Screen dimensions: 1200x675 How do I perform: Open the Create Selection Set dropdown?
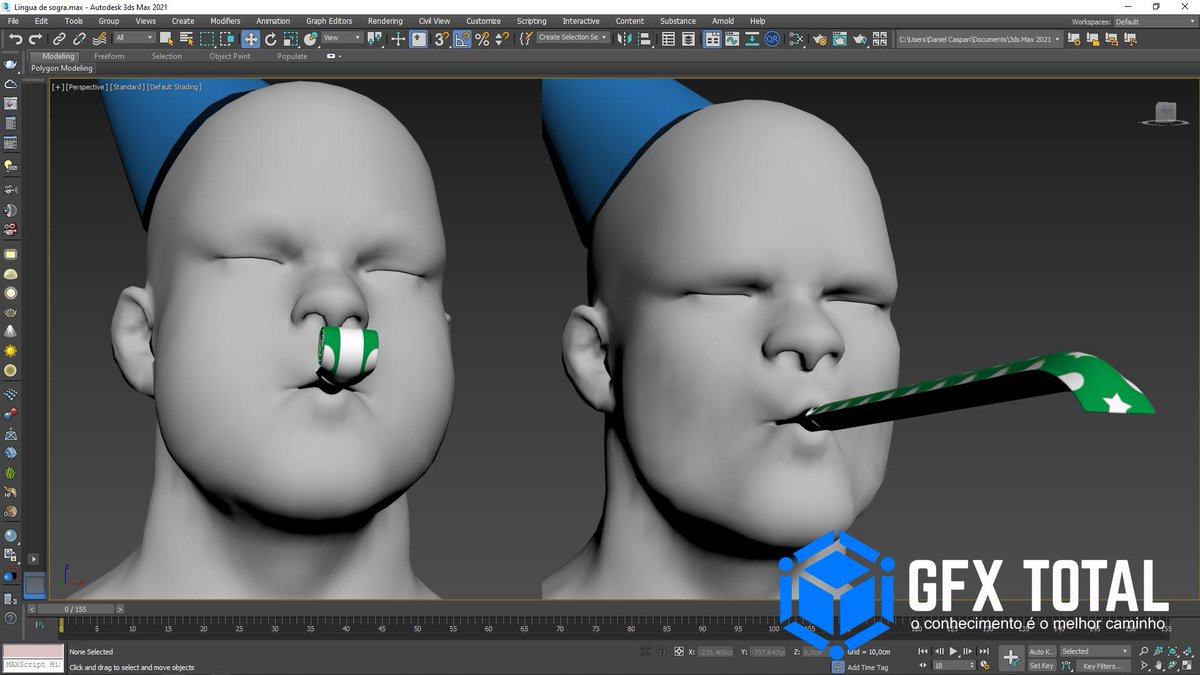point(573,38)
